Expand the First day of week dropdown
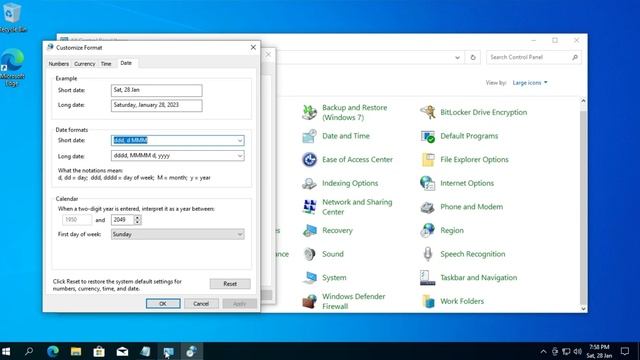 240,234
